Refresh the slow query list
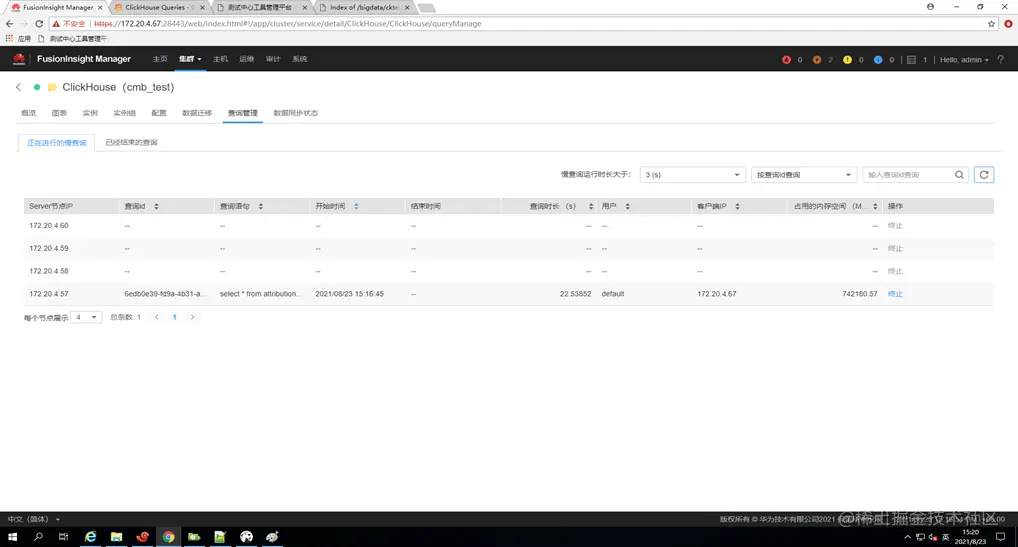This screenshot has width=1018, height=547. pyautogui.click(x=984, y=175)
